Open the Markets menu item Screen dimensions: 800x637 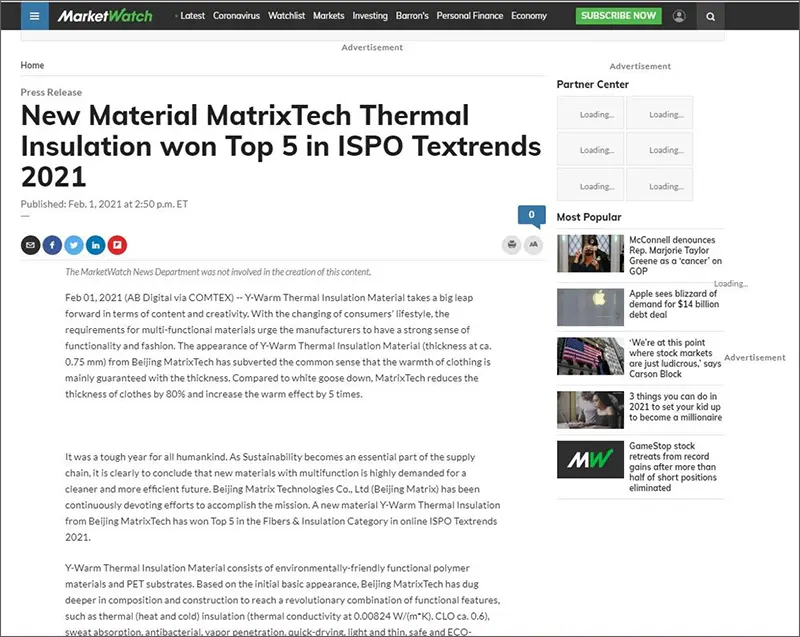click(328, 16)
